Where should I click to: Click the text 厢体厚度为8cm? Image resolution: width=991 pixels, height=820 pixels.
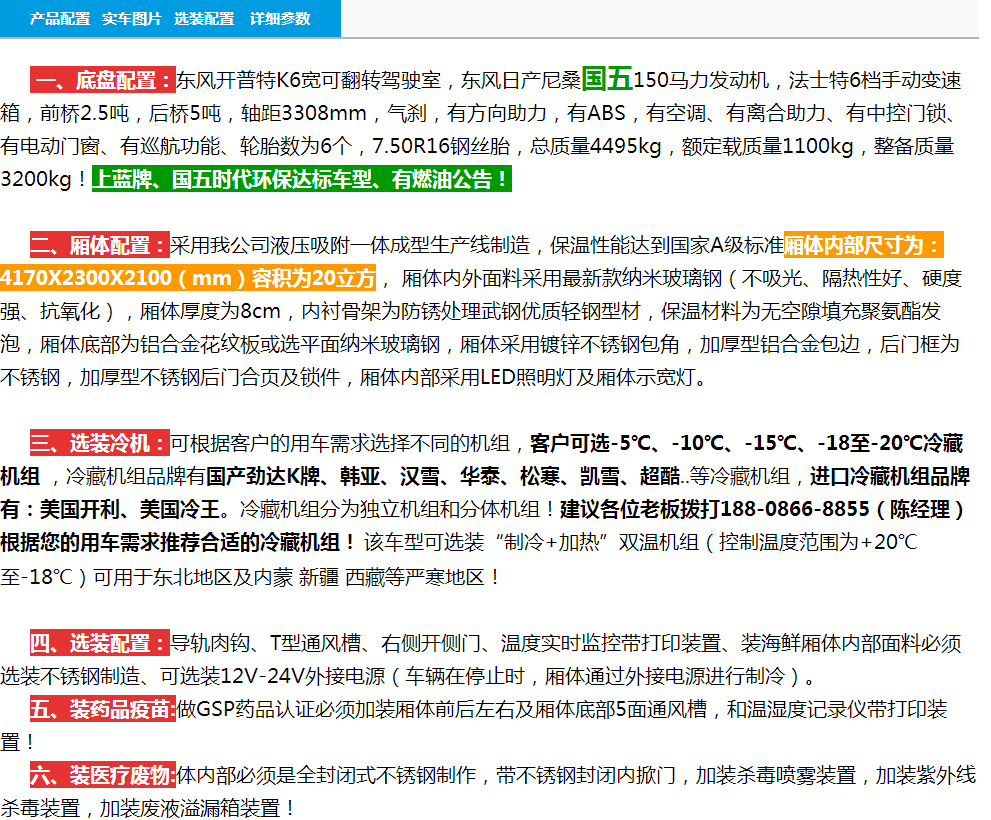point(209,311)
